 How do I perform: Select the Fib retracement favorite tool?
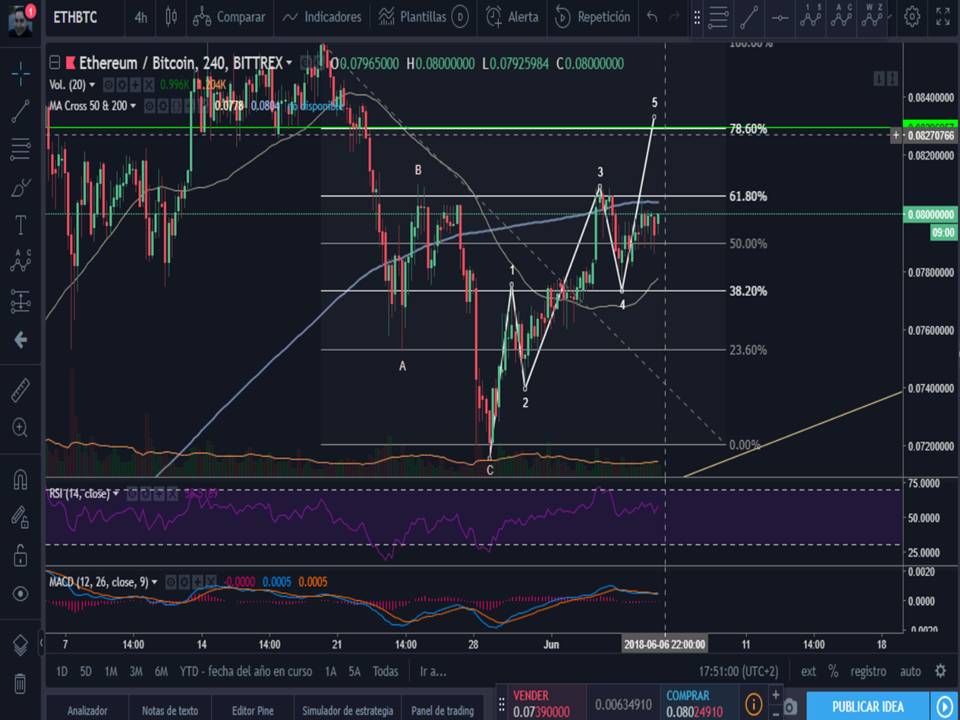point(718,18)
